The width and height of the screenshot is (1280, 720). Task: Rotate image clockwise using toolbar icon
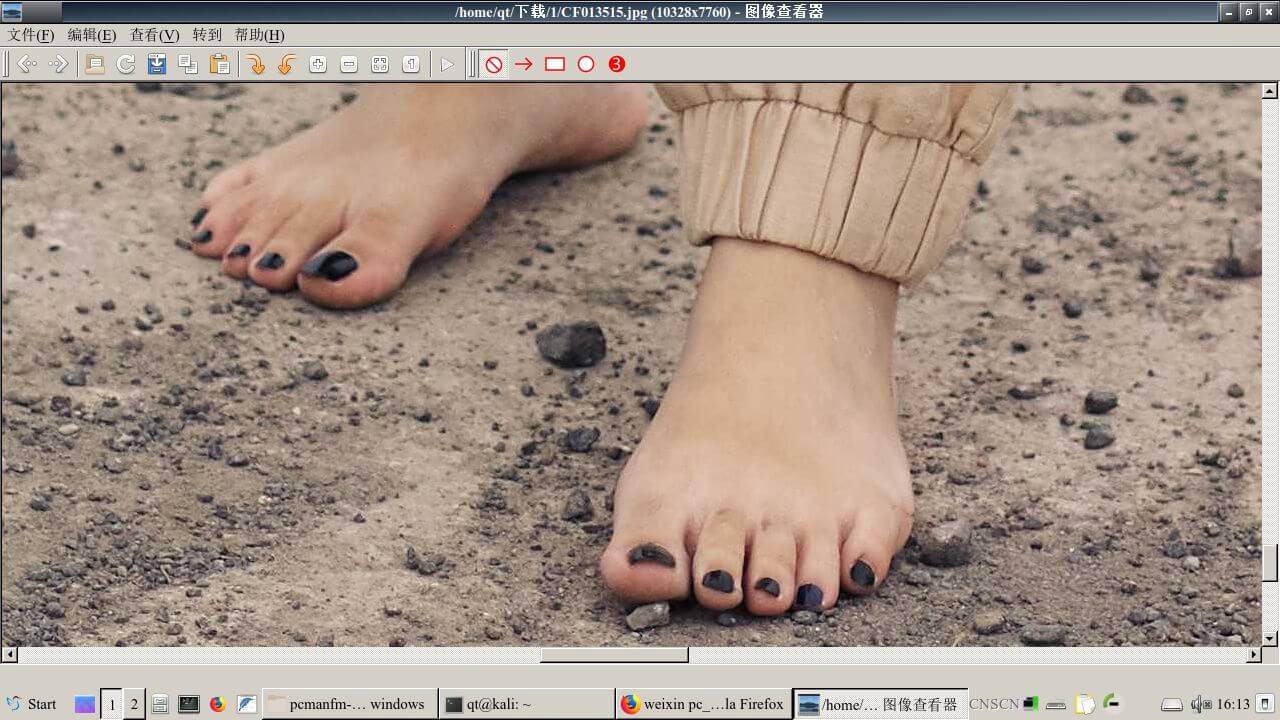point(256,64)
